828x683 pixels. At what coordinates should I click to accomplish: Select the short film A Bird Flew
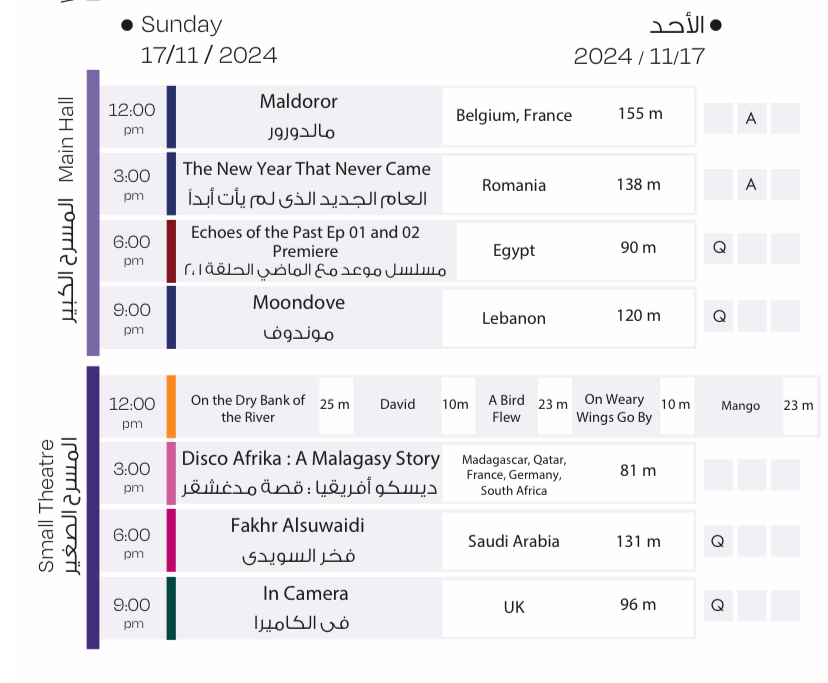[x=506, y=407]
